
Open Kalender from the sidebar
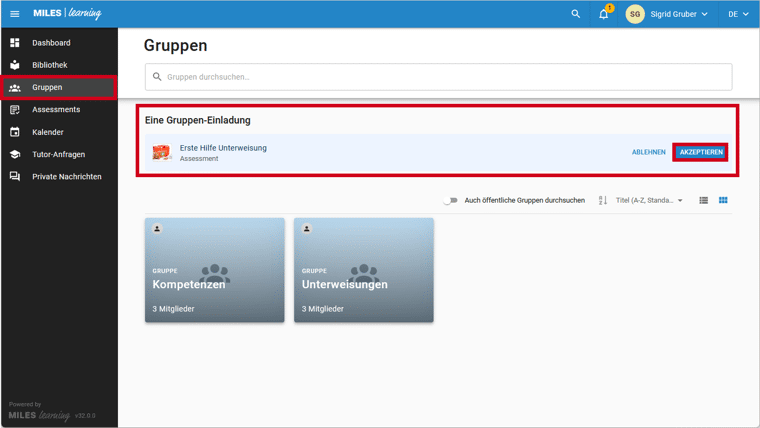click(48, 132)
